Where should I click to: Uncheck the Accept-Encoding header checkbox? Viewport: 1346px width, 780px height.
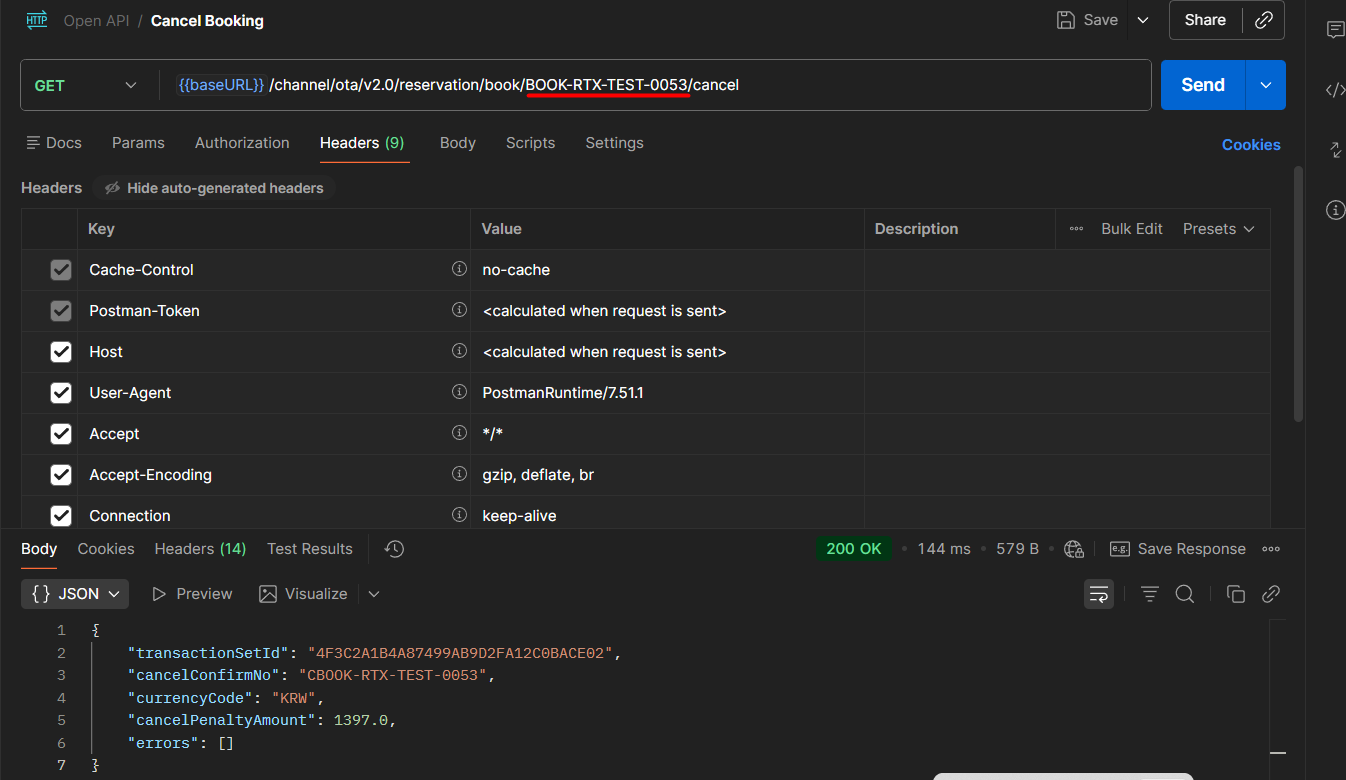(61, 475)
